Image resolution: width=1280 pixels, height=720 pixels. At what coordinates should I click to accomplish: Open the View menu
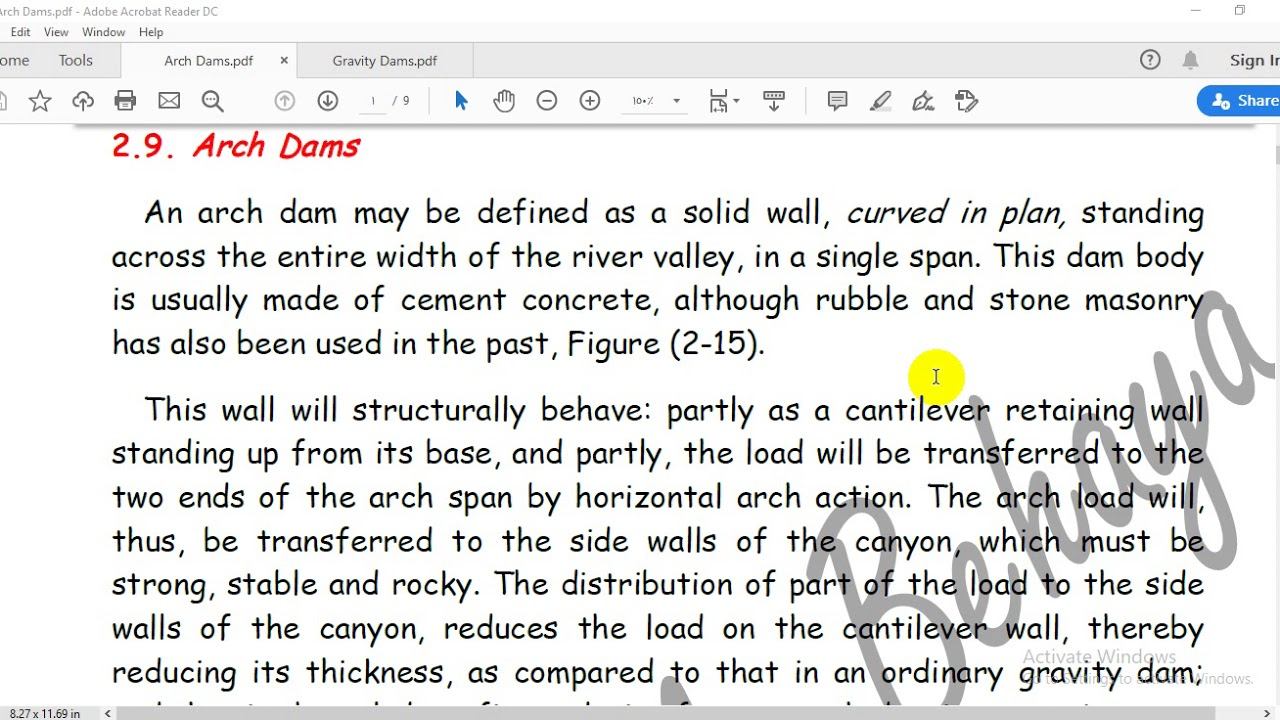[x=56, y=32]
